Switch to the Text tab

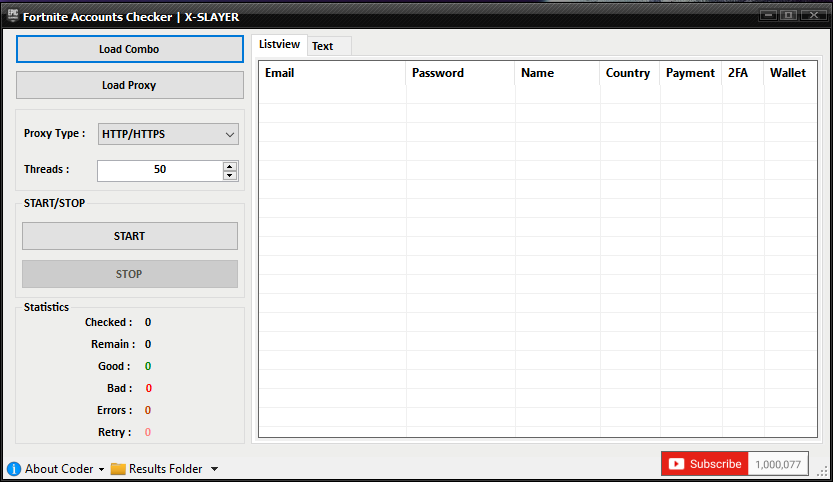pyautogui.click(x=322, y=46)
